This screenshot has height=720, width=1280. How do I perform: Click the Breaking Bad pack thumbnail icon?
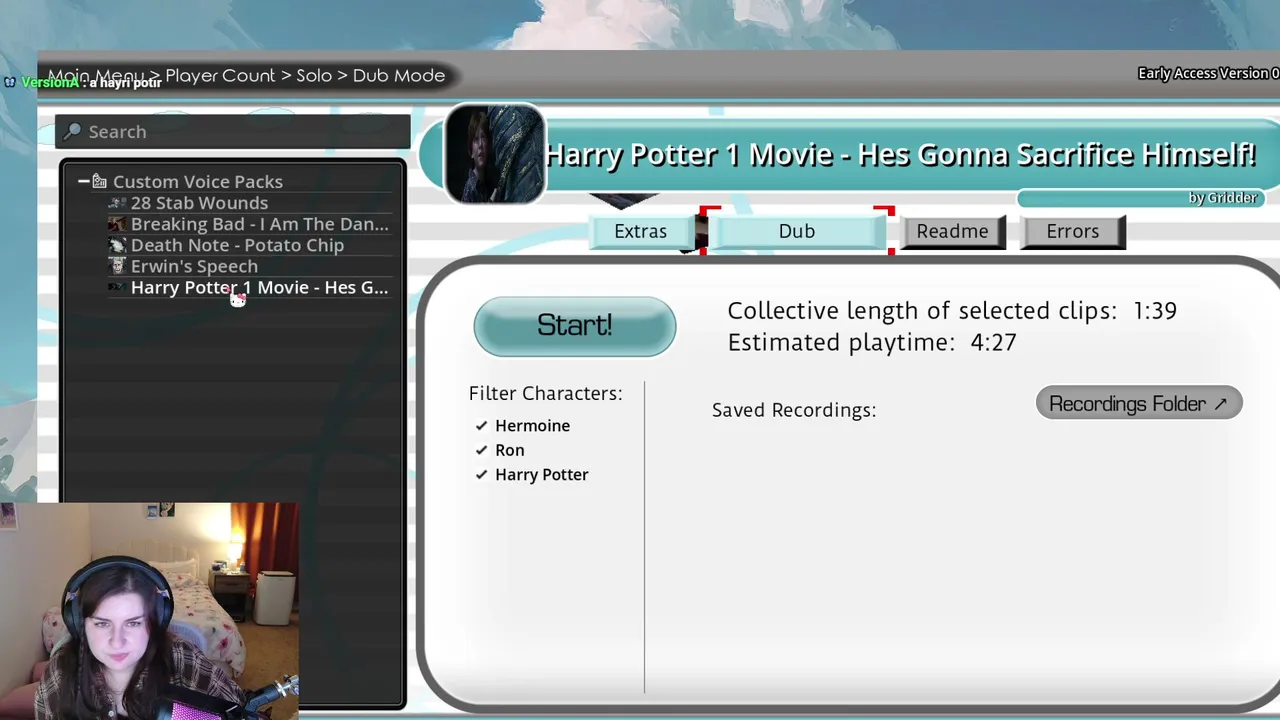coord(117,224)
